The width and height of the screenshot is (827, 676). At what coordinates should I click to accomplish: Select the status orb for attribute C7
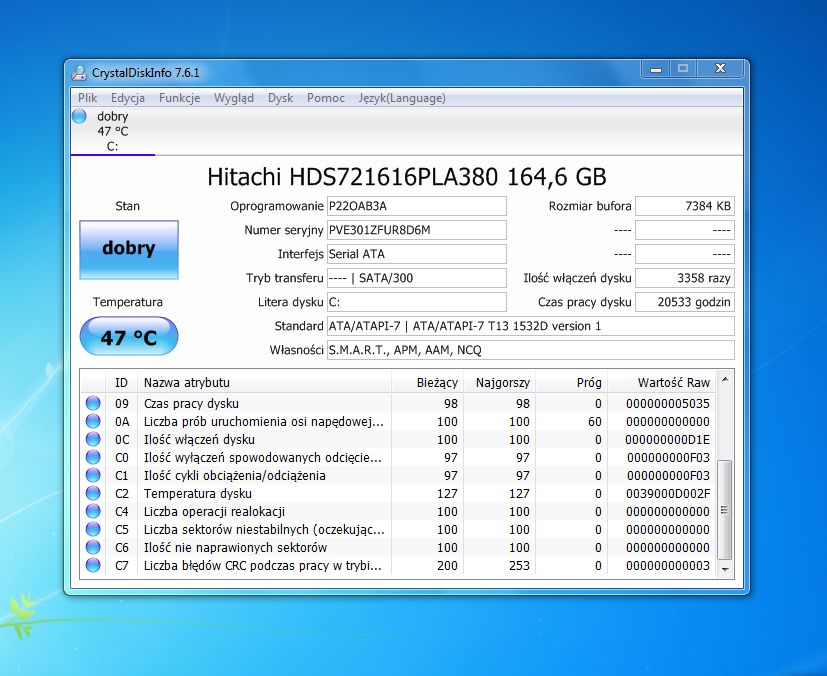tap(93, 565)
